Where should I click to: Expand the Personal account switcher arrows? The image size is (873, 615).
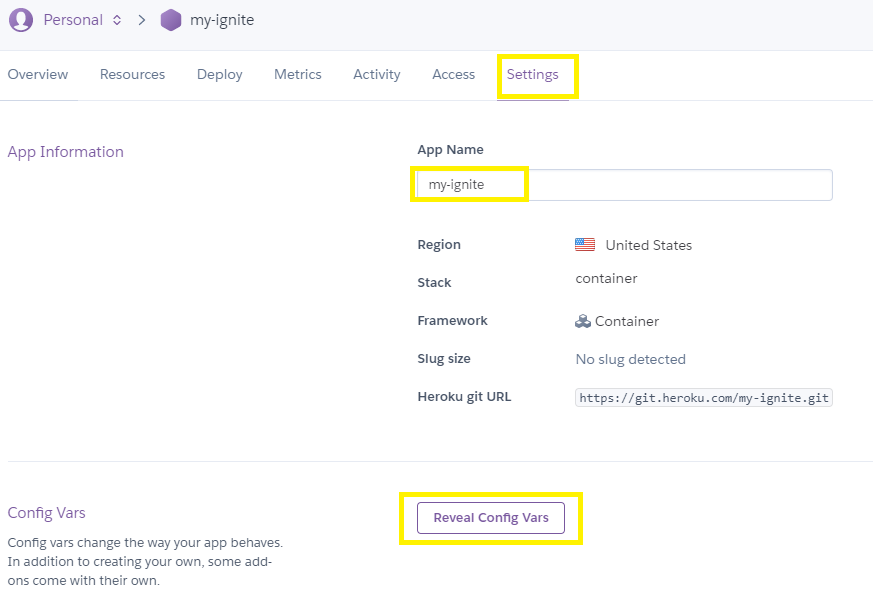pyautogui.click(x=117, y=20)
